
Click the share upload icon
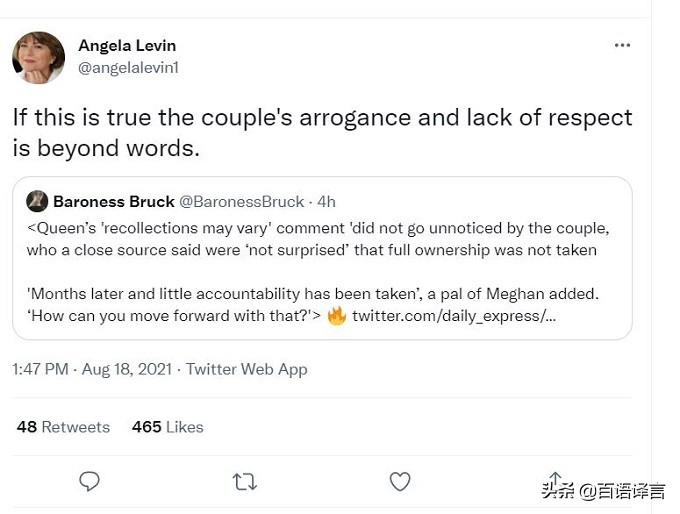555,480
